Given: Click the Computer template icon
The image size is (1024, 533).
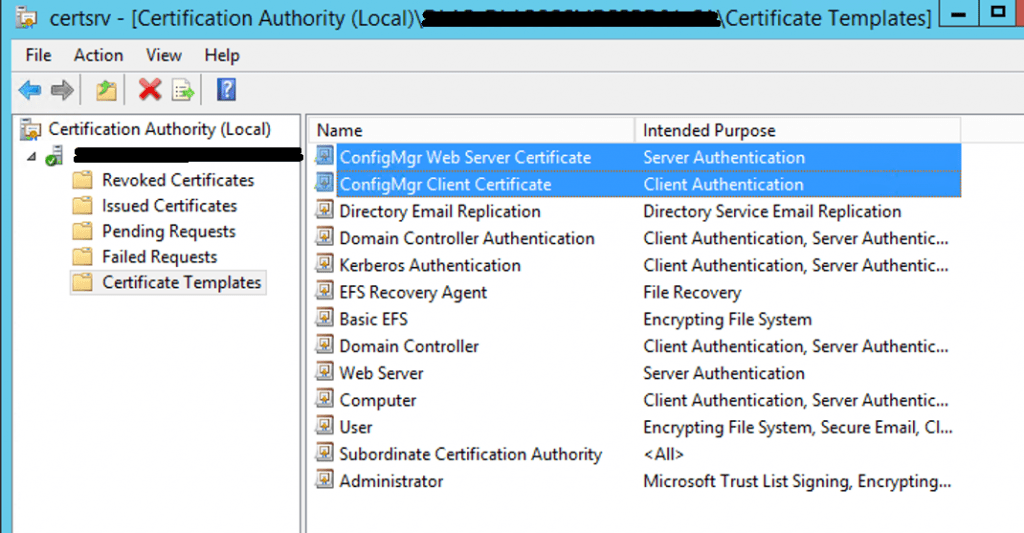Looking at the screenshot, I should click(325, 398).
